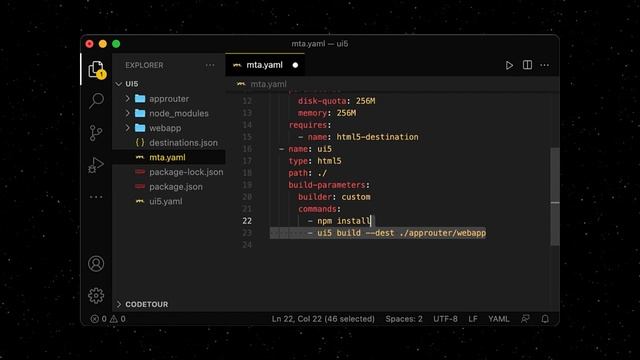Image resolution: width=640 pixels, height=360 pixels.
Task: Click 'builder: custom' line
Action: (334, 197)
